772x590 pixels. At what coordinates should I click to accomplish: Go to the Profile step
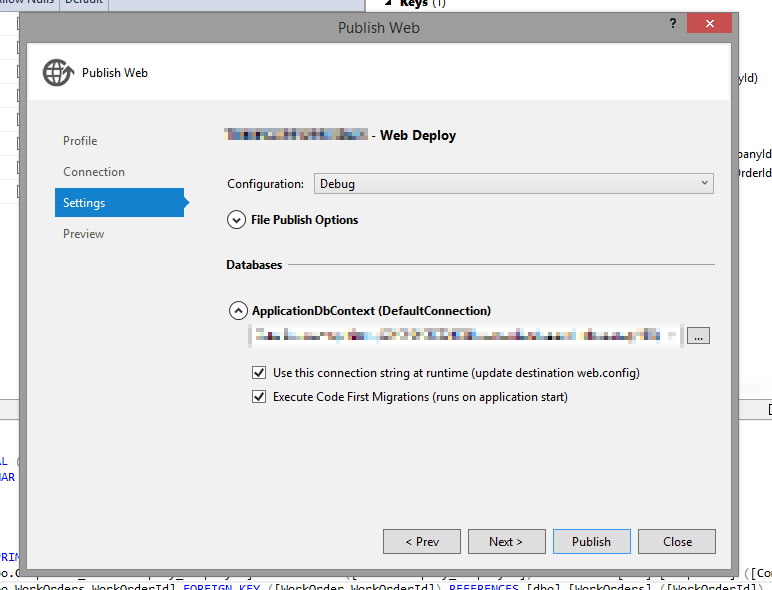80,141
